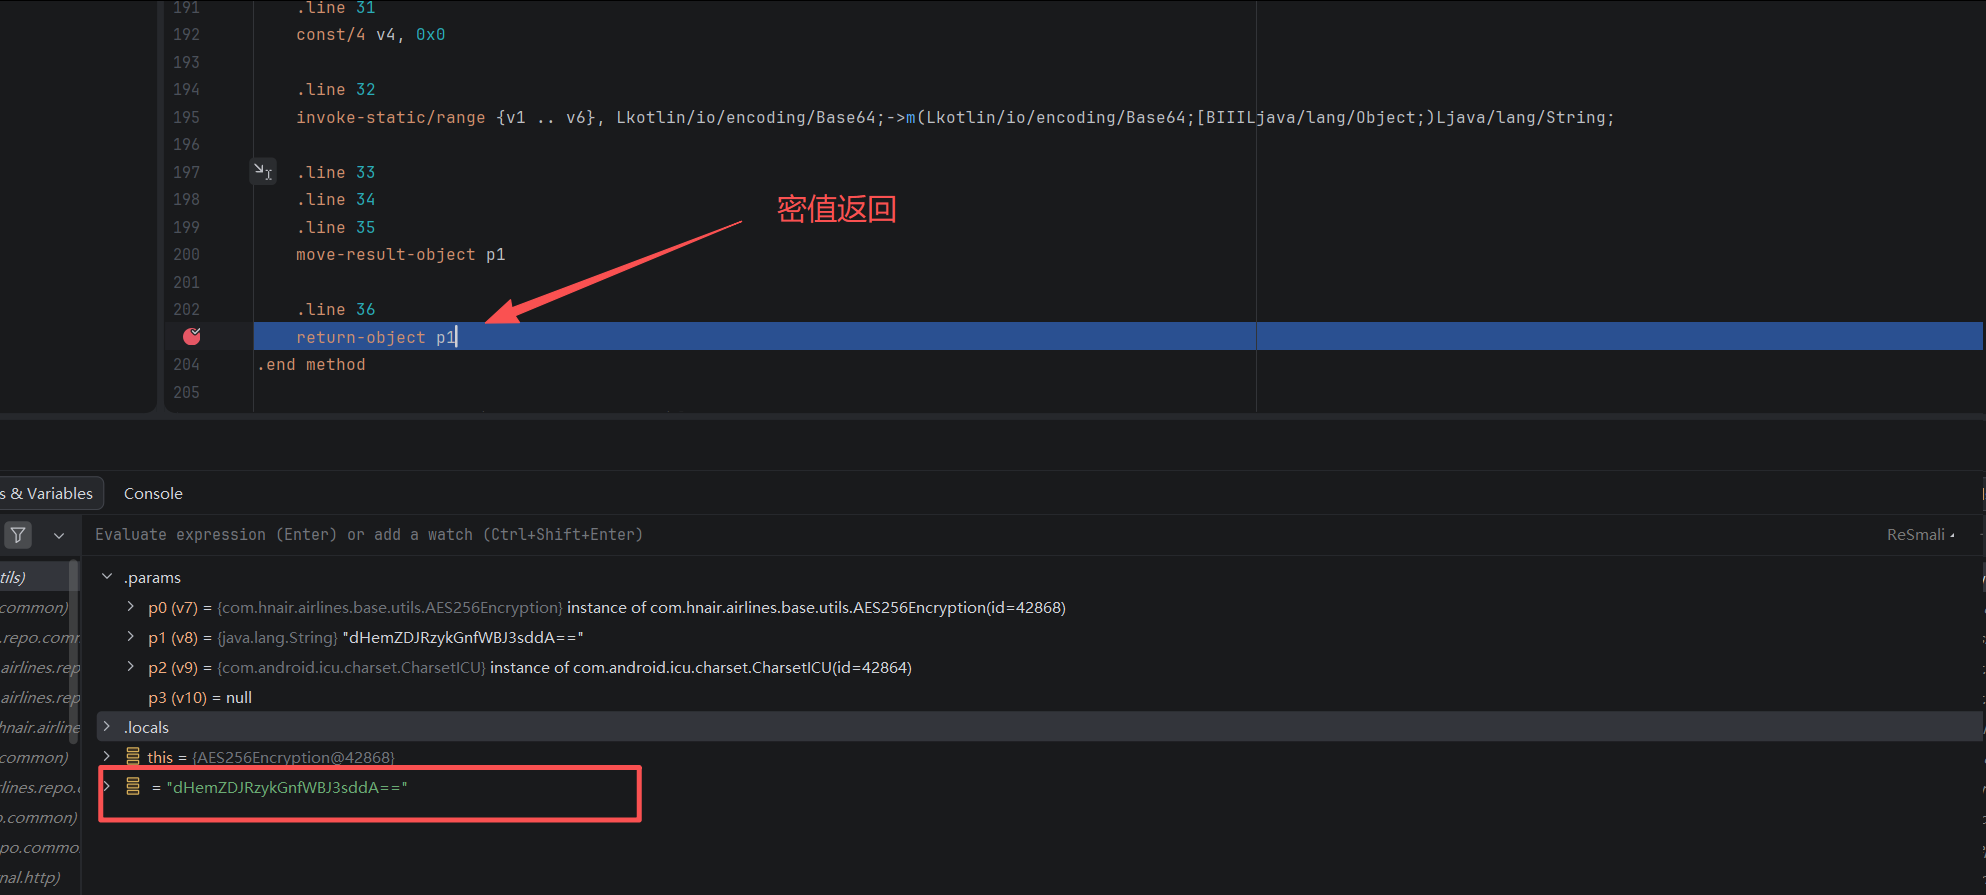
Task: Switch to the Console tab
Action: coord(153,493)
